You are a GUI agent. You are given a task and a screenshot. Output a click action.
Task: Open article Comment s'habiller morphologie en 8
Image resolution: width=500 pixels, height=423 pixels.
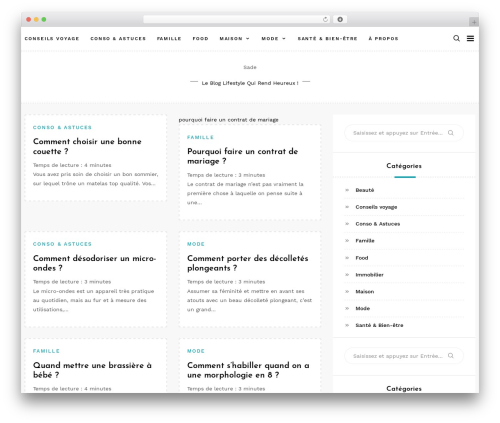click(248, 370)
